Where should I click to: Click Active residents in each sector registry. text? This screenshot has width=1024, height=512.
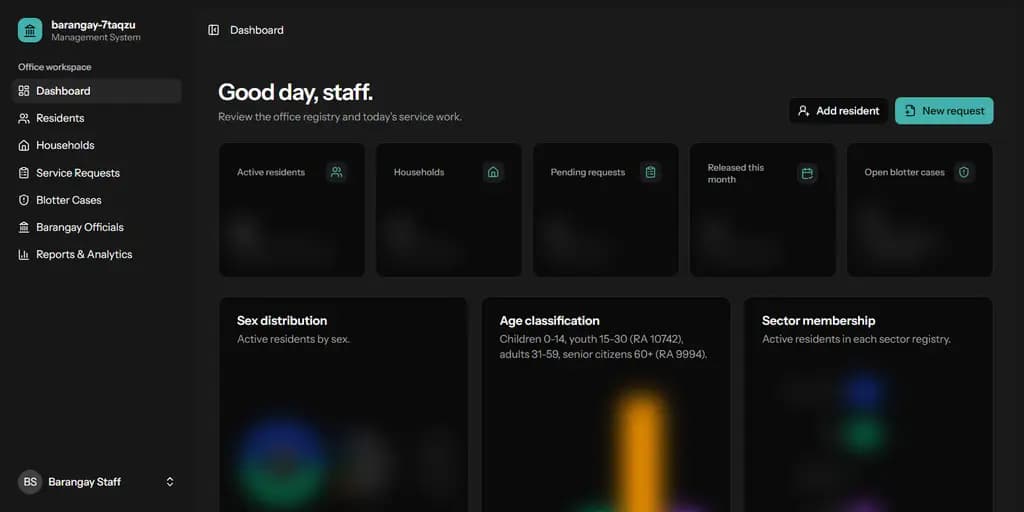coord(856,340)
